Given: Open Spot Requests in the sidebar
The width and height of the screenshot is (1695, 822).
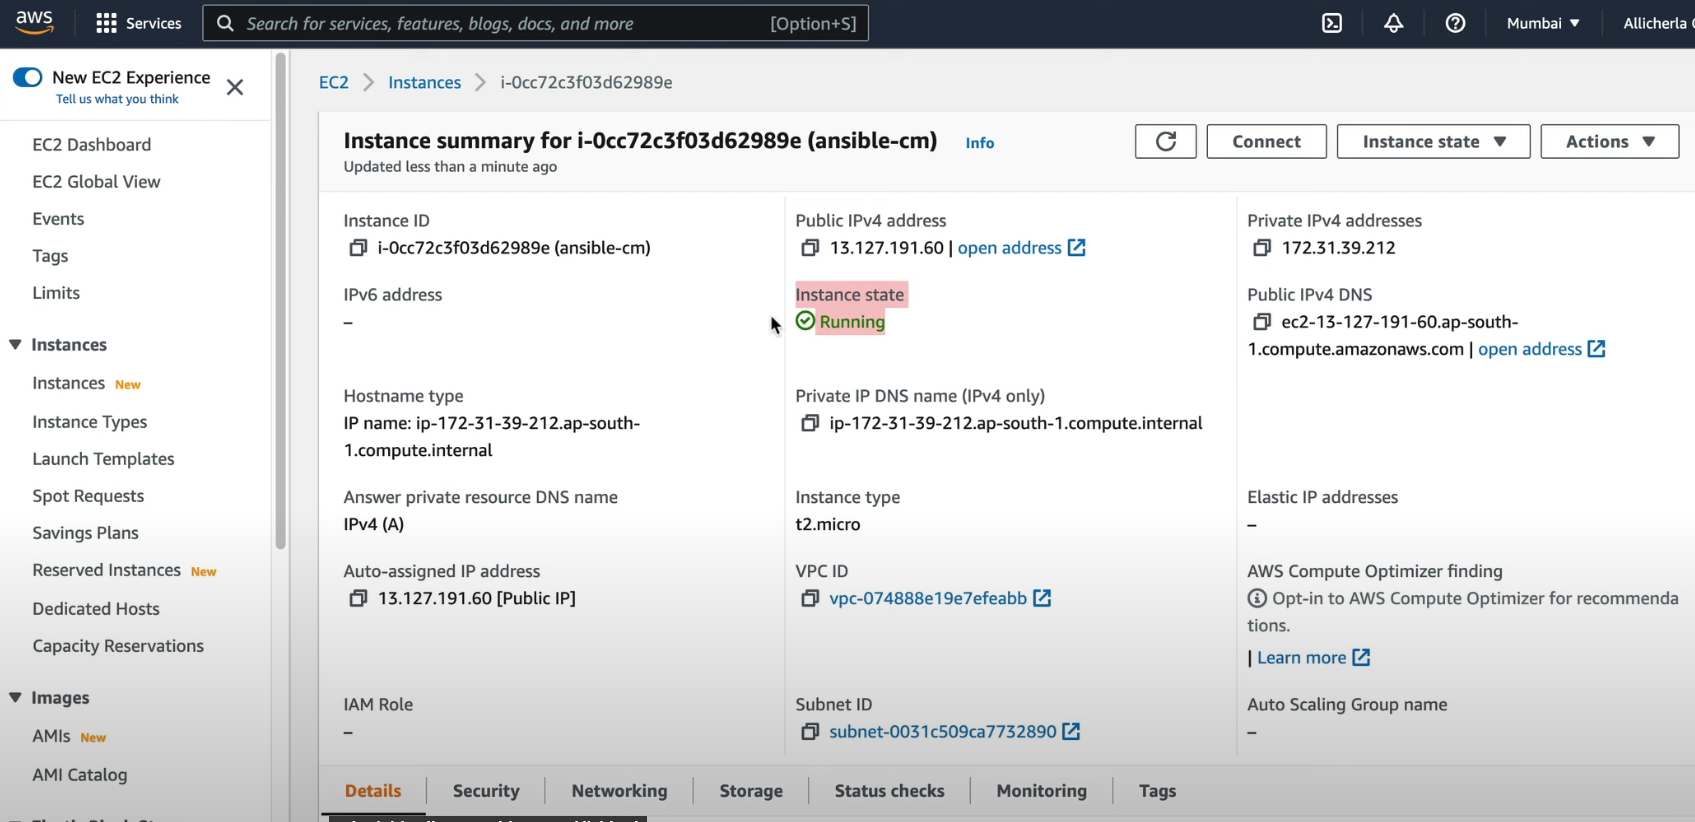Looking at the screenshot, I should point(88,496).
